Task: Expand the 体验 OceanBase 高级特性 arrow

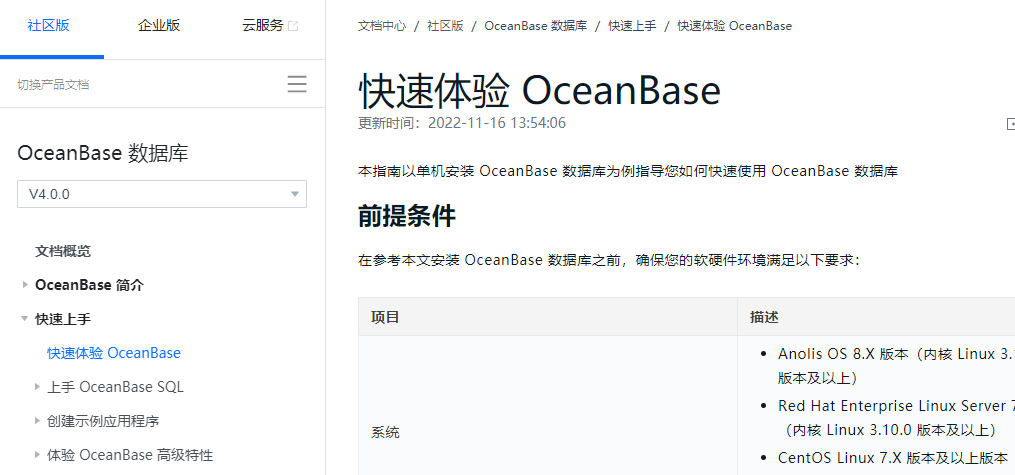Action: [38, 454]
